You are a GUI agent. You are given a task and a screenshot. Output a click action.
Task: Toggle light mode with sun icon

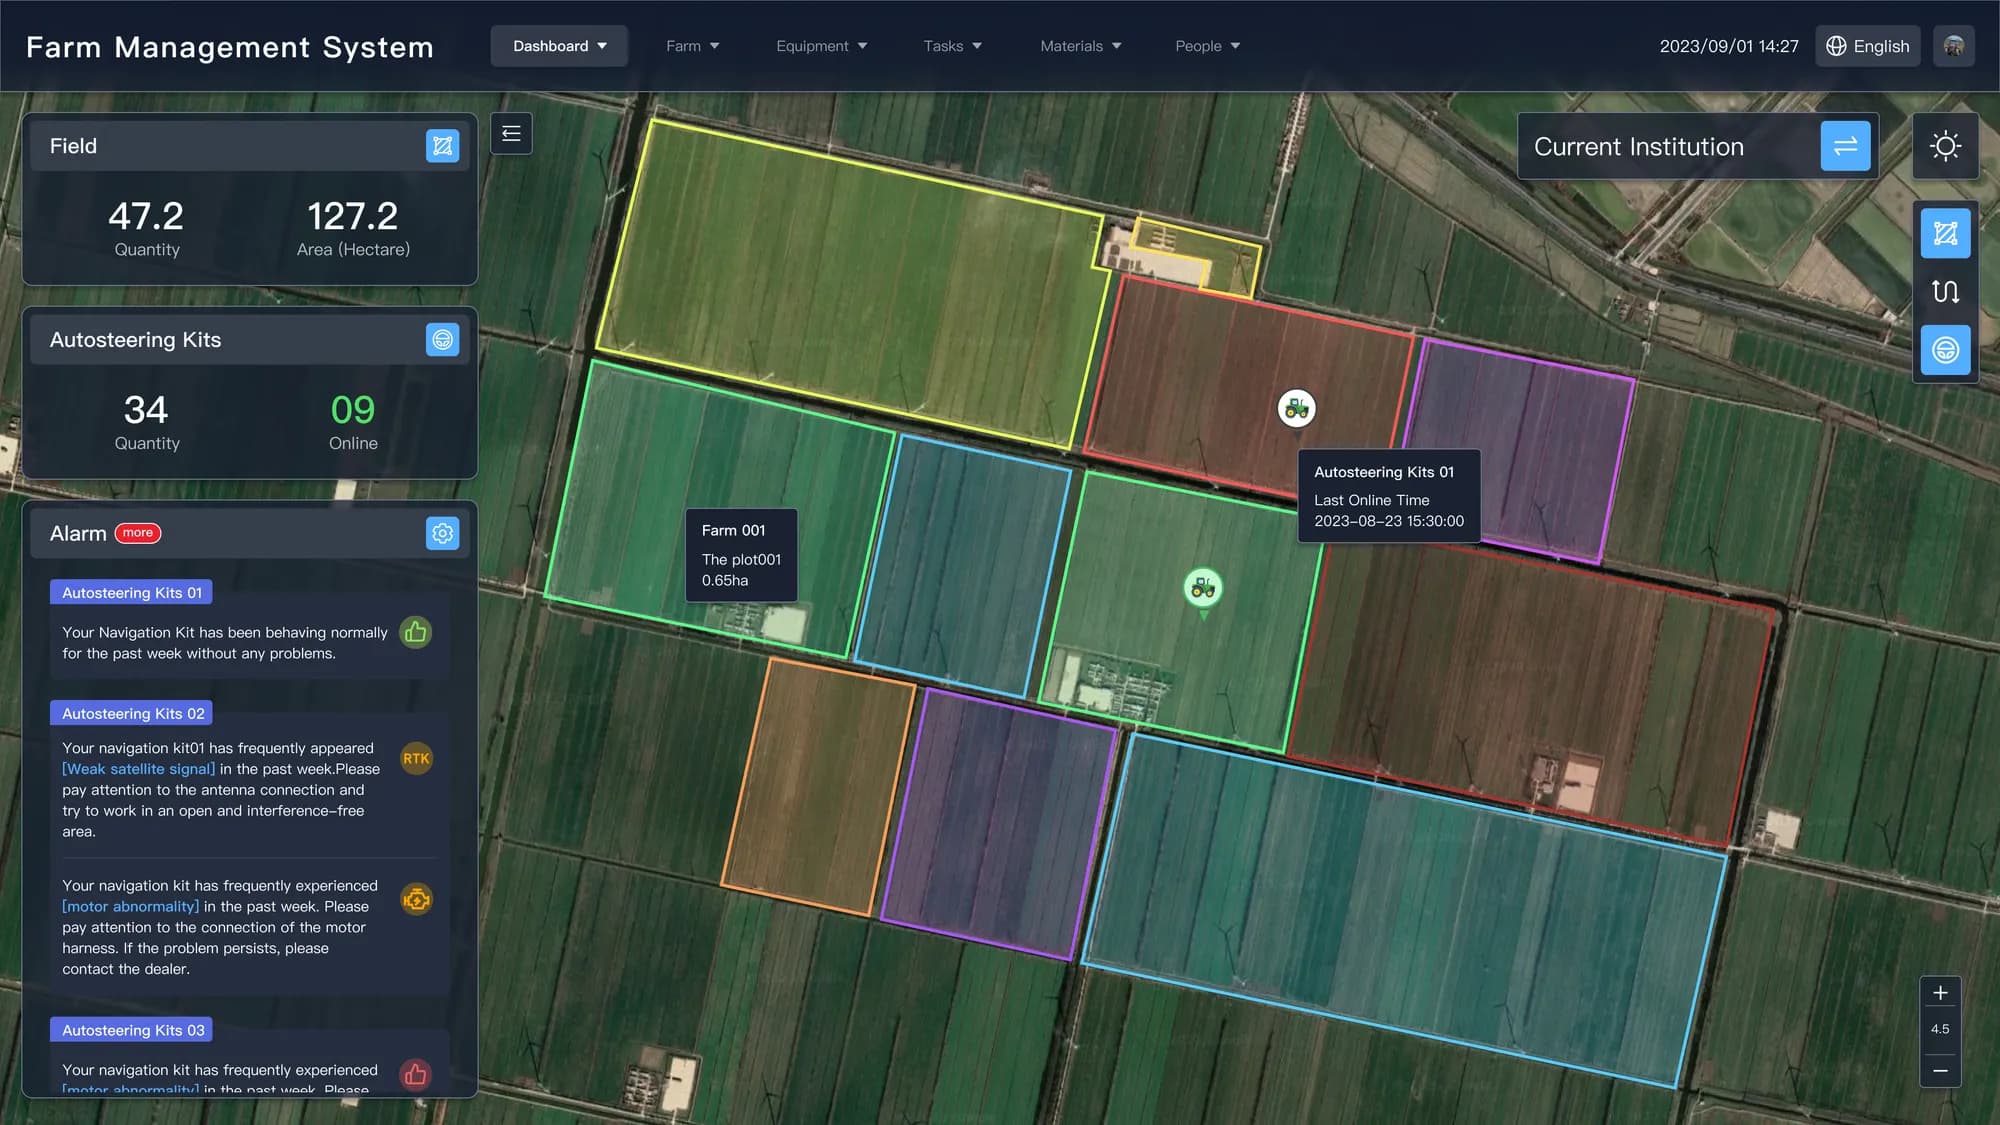click(1945, 146)
